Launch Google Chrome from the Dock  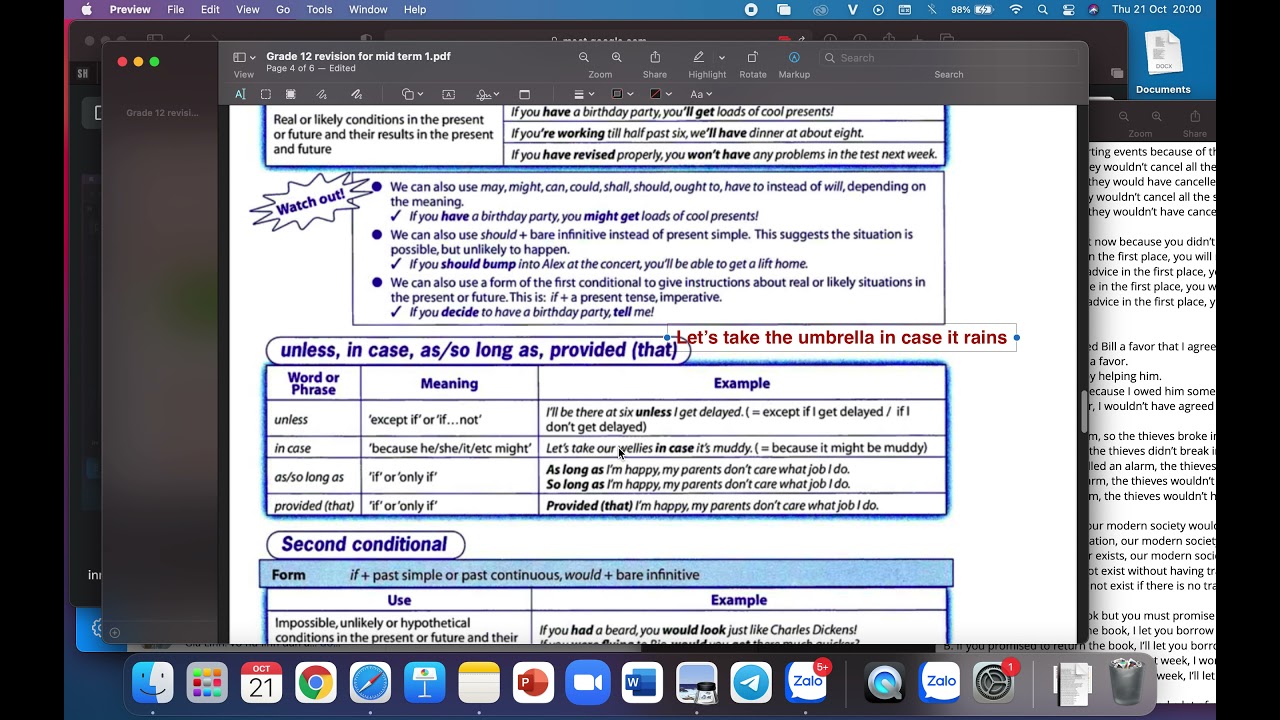[x=315, y=683]
